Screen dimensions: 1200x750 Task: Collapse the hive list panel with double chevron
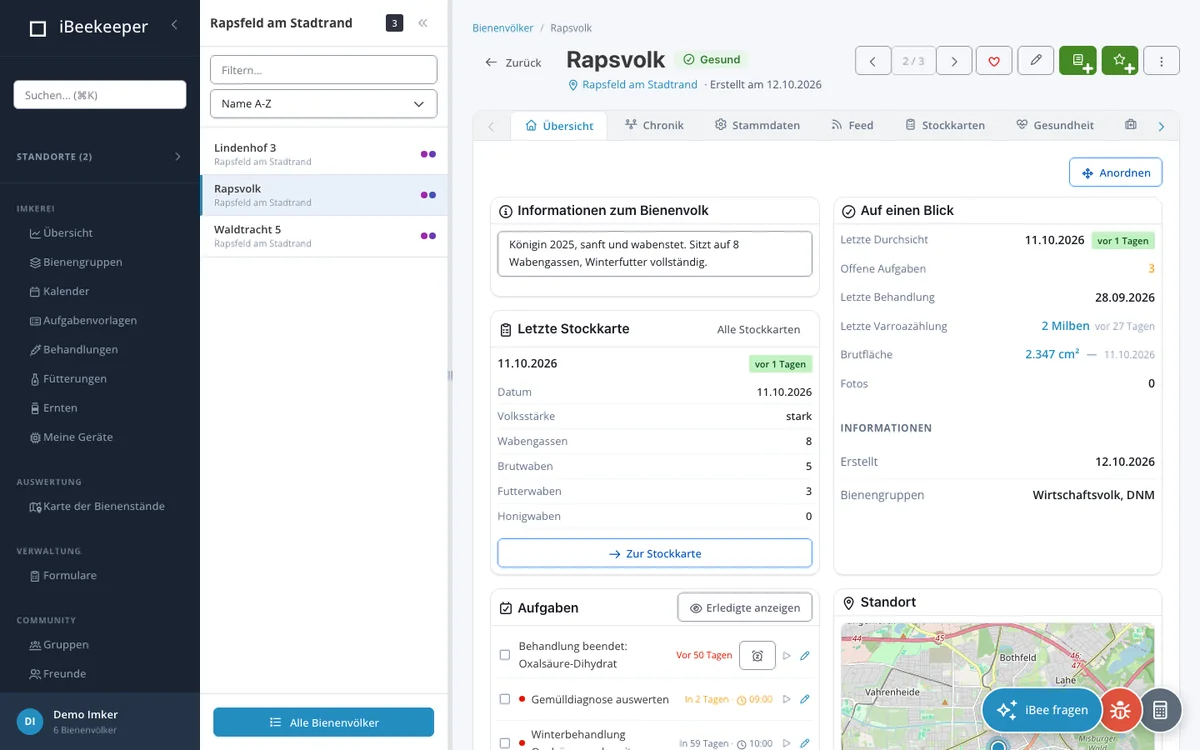tap(423, 23)
